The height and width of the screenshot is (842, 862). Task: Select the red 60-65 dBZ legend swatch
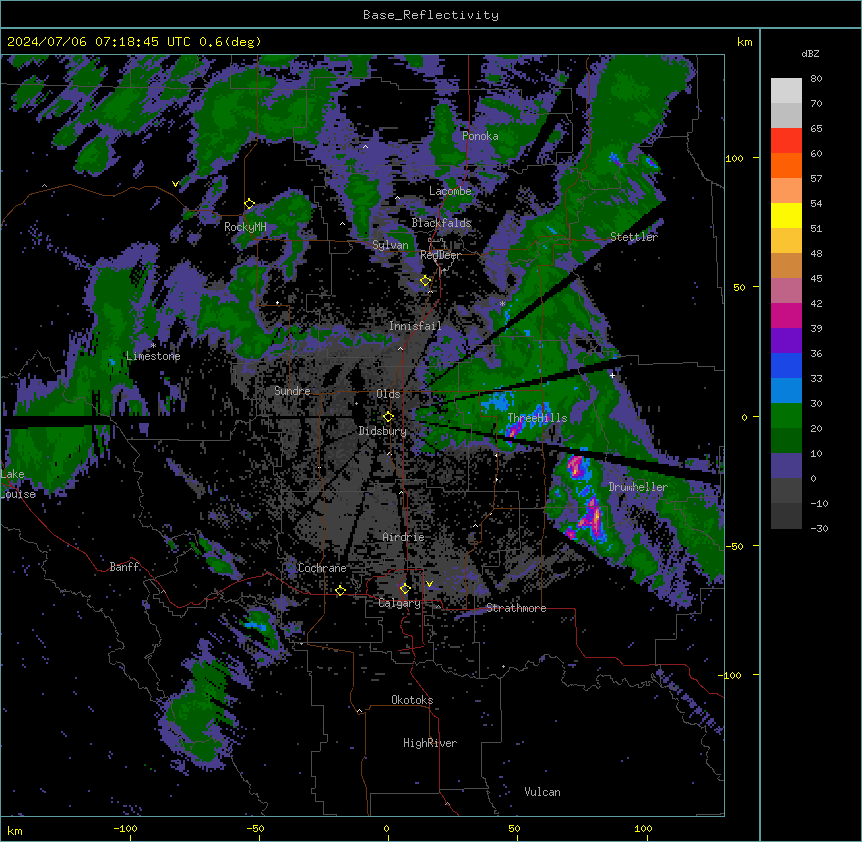point(786,141)
